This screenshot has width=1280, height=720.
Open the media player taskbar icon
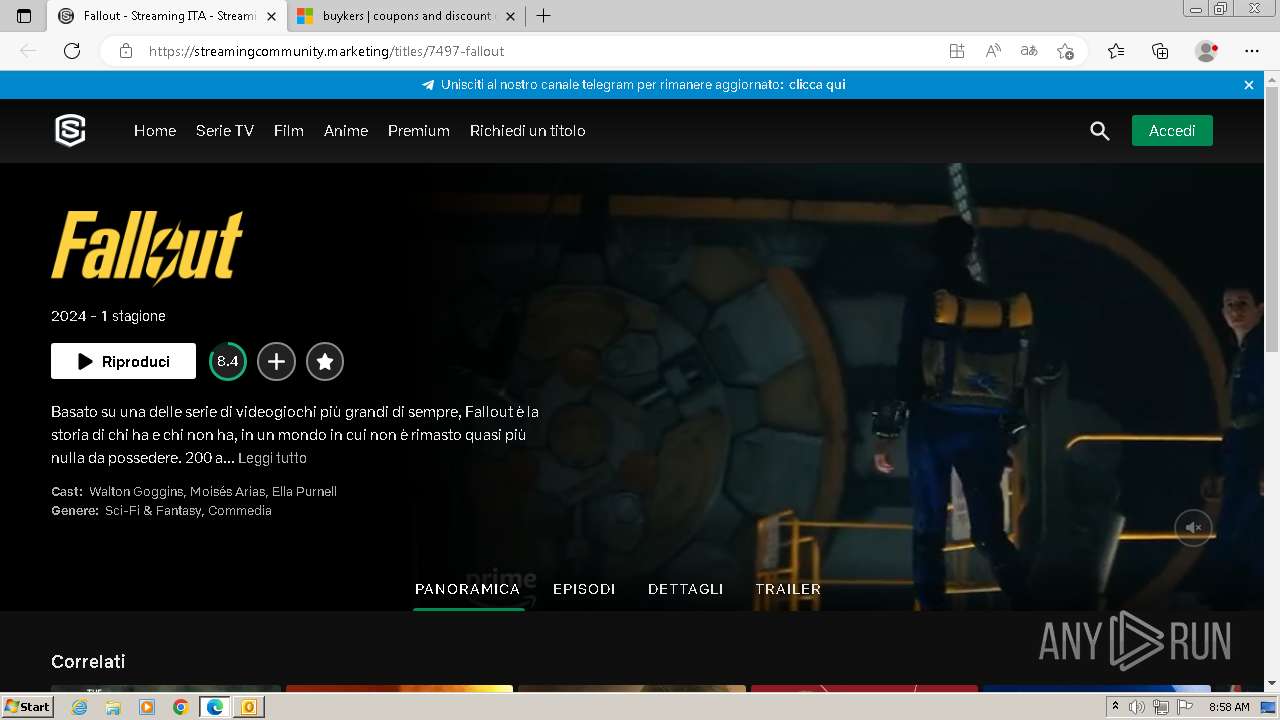(x=147, y=707)
